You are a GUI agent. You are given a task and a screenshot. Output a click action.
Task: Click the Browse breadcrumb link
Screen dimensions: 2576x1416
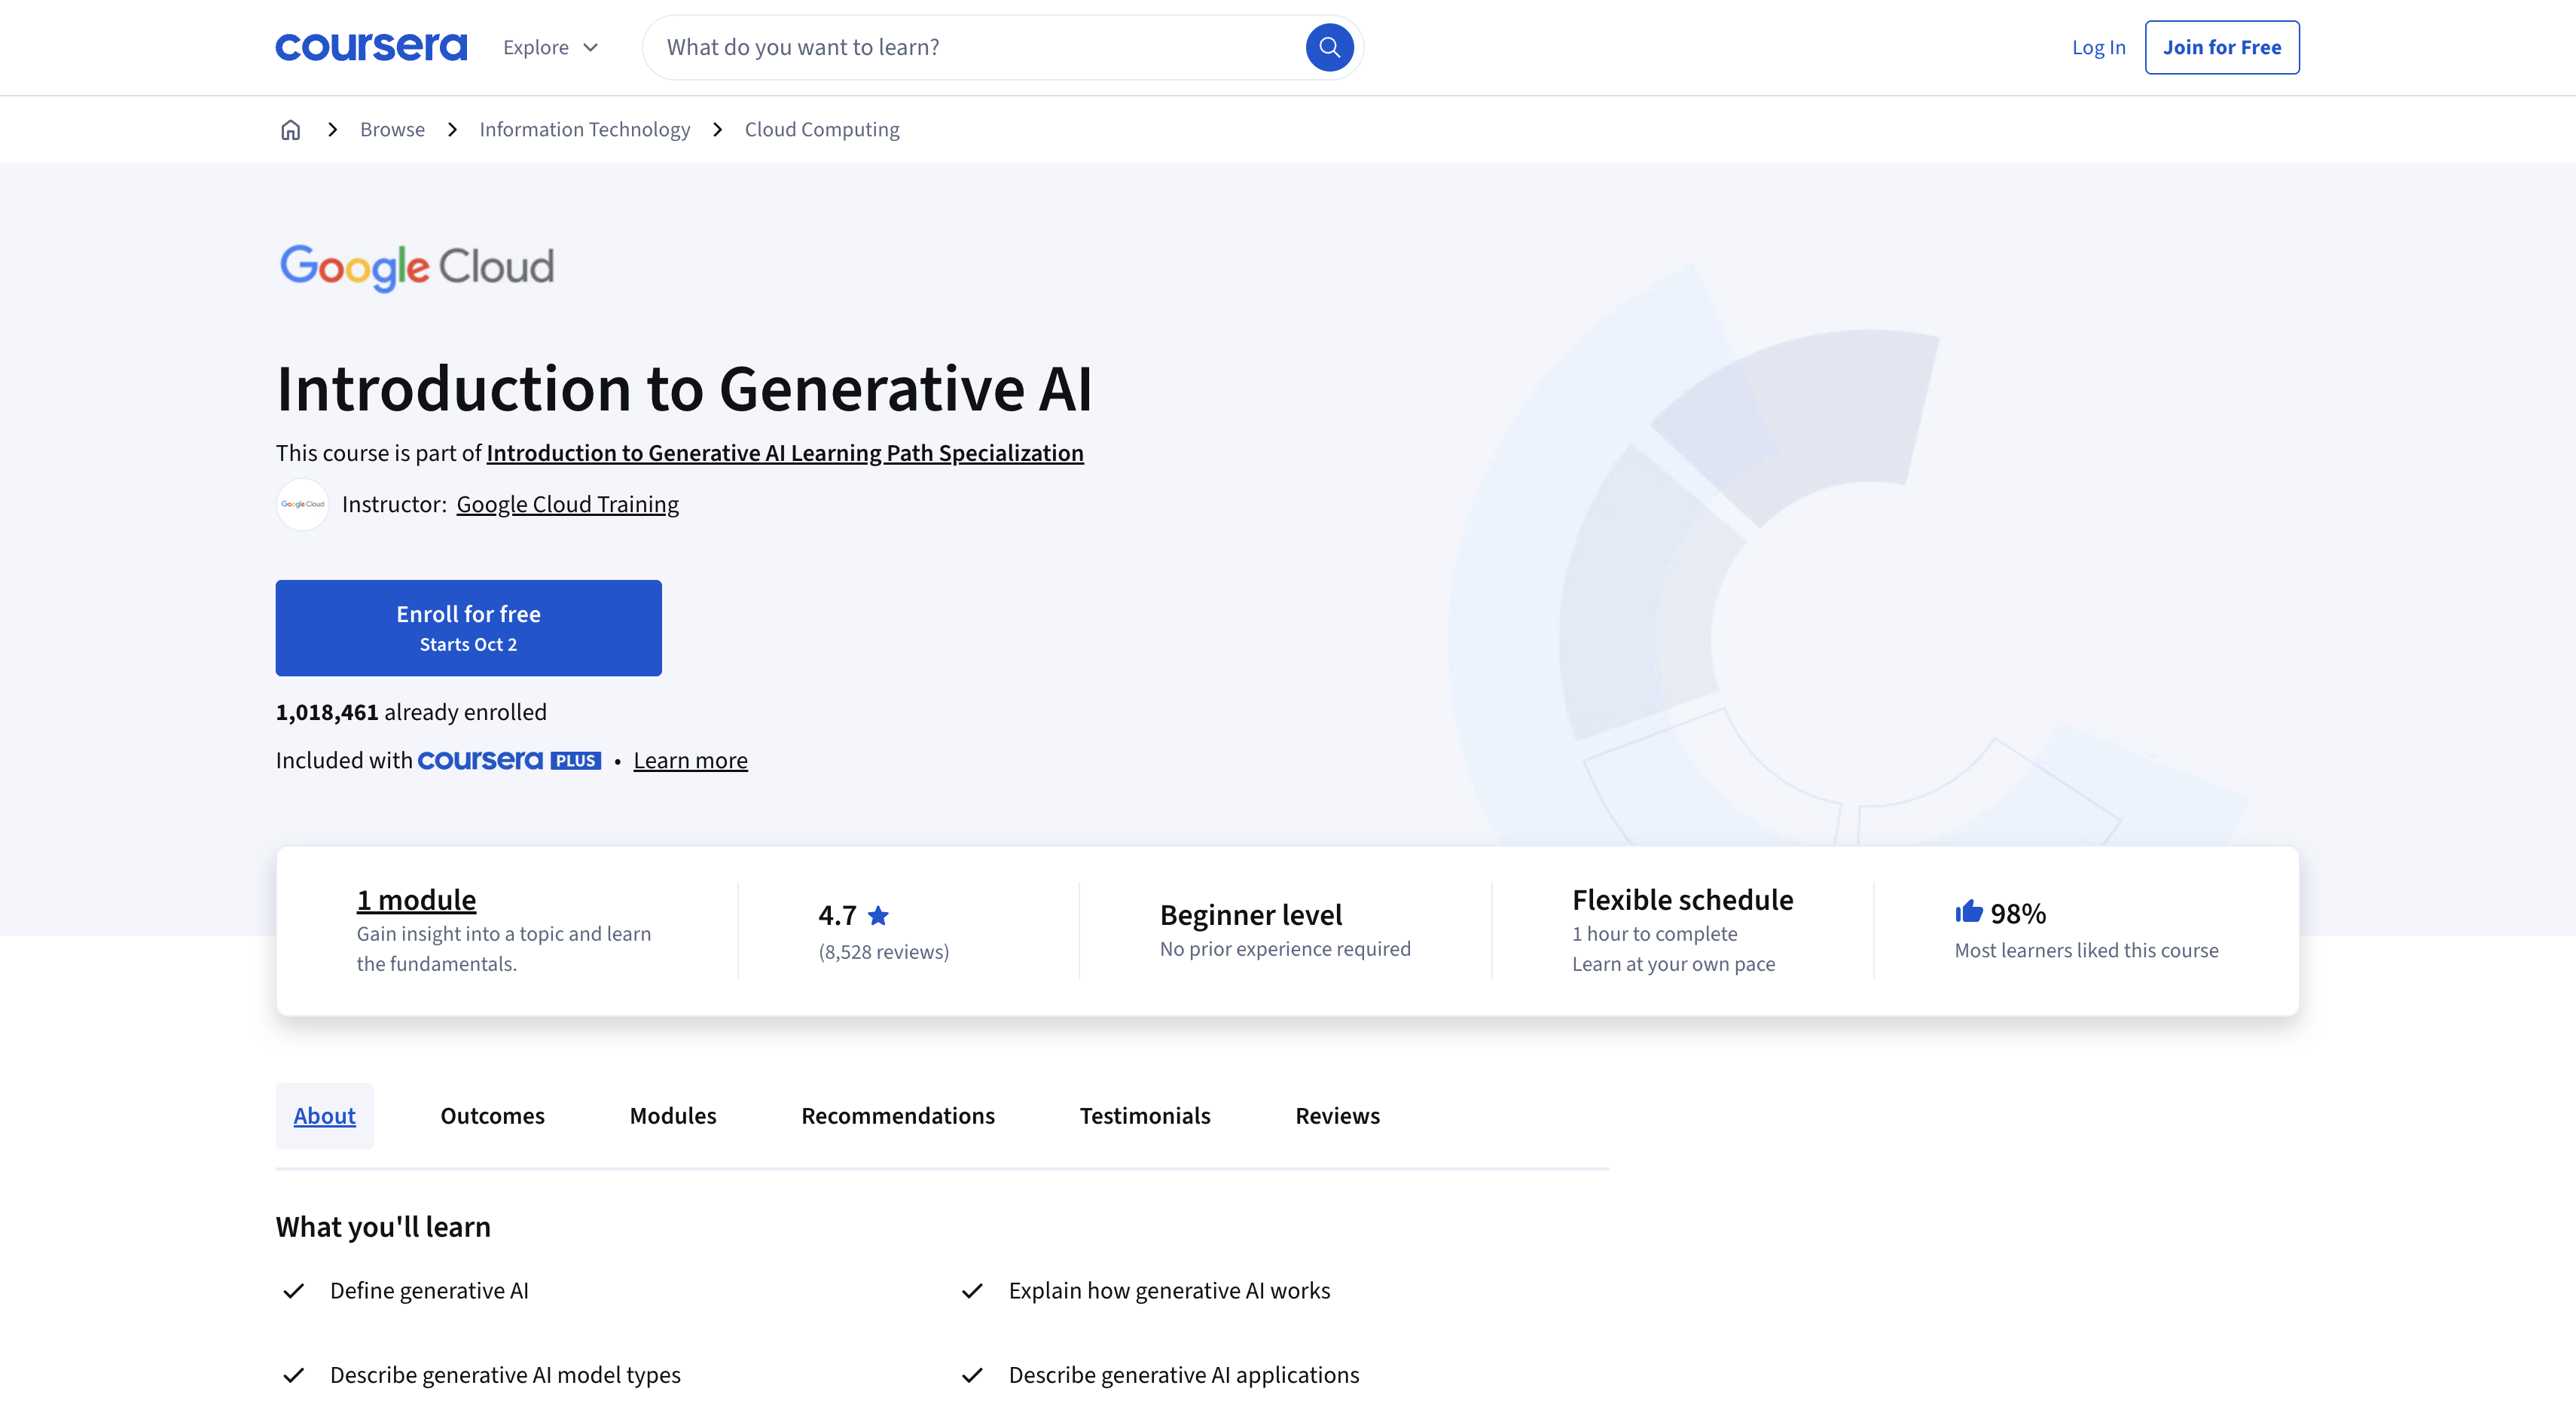click(x=392, y=130)
